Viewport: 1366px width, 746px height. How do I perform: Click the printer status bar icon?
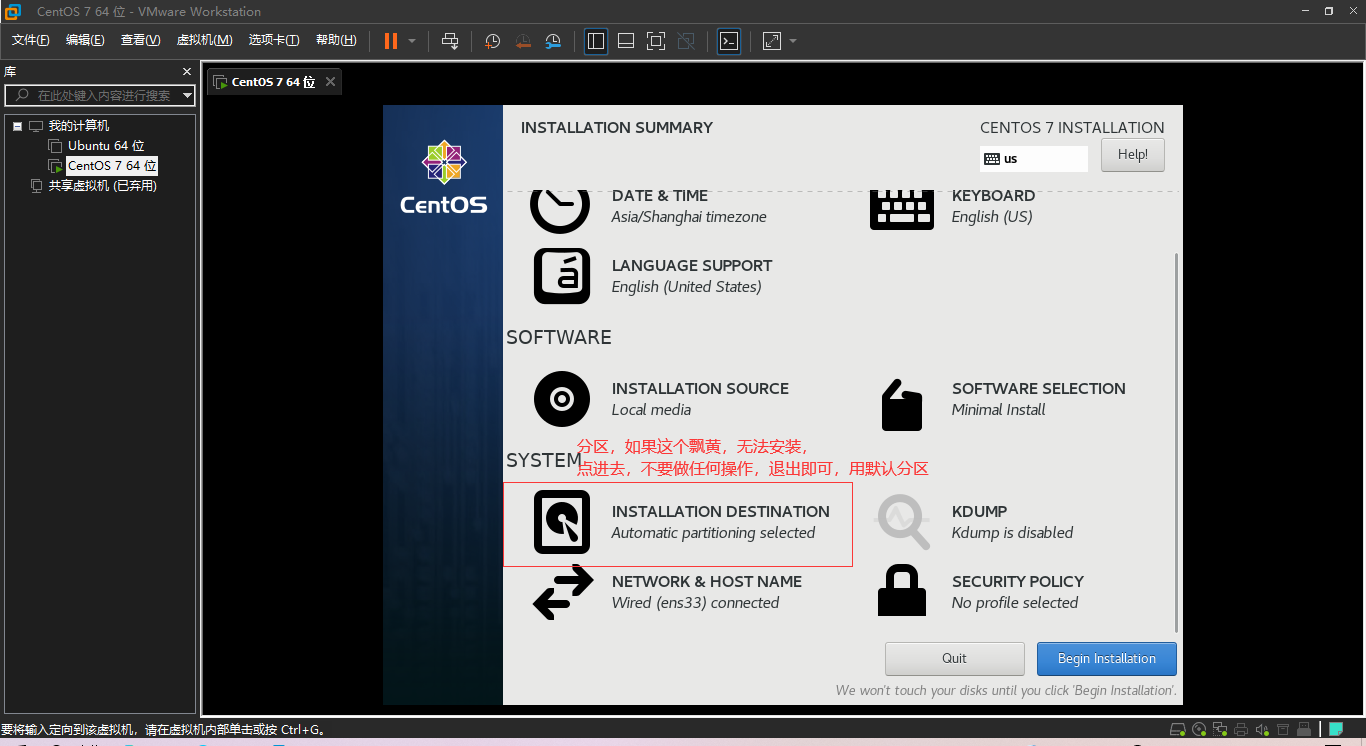tap(1241, 730)
